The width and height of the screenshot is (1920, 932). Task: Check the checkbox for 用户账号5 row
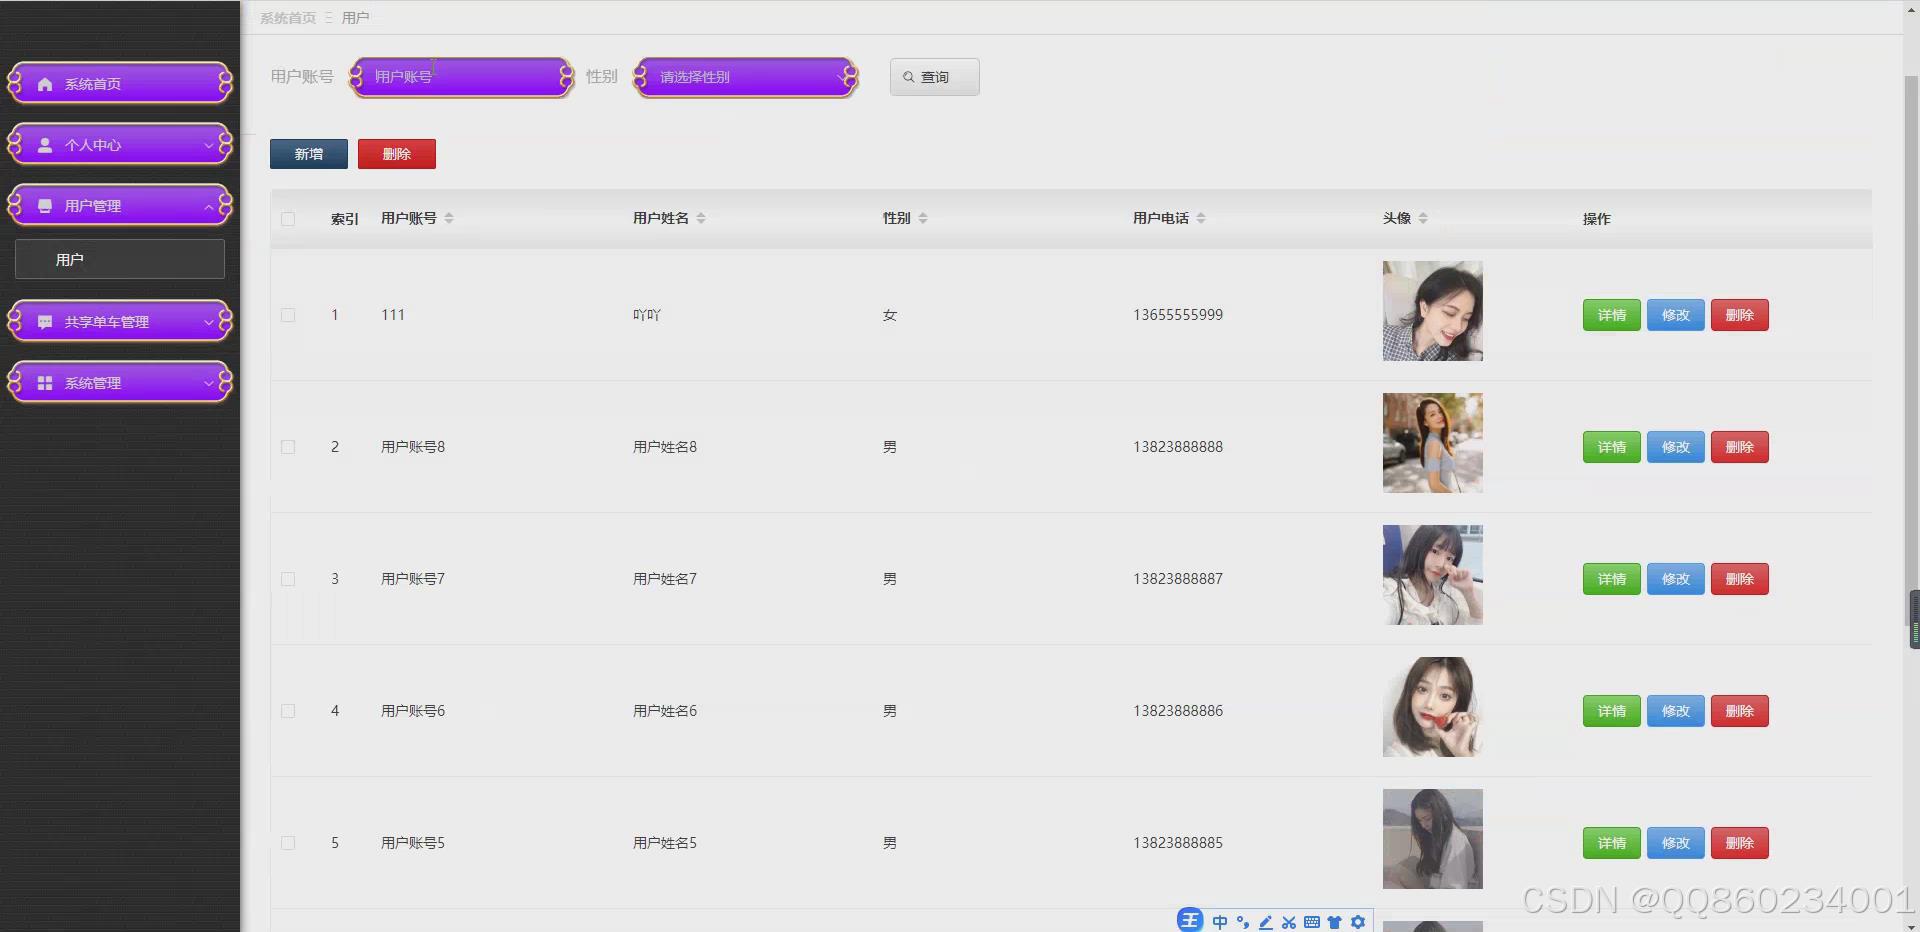click(x=288, y=843)
